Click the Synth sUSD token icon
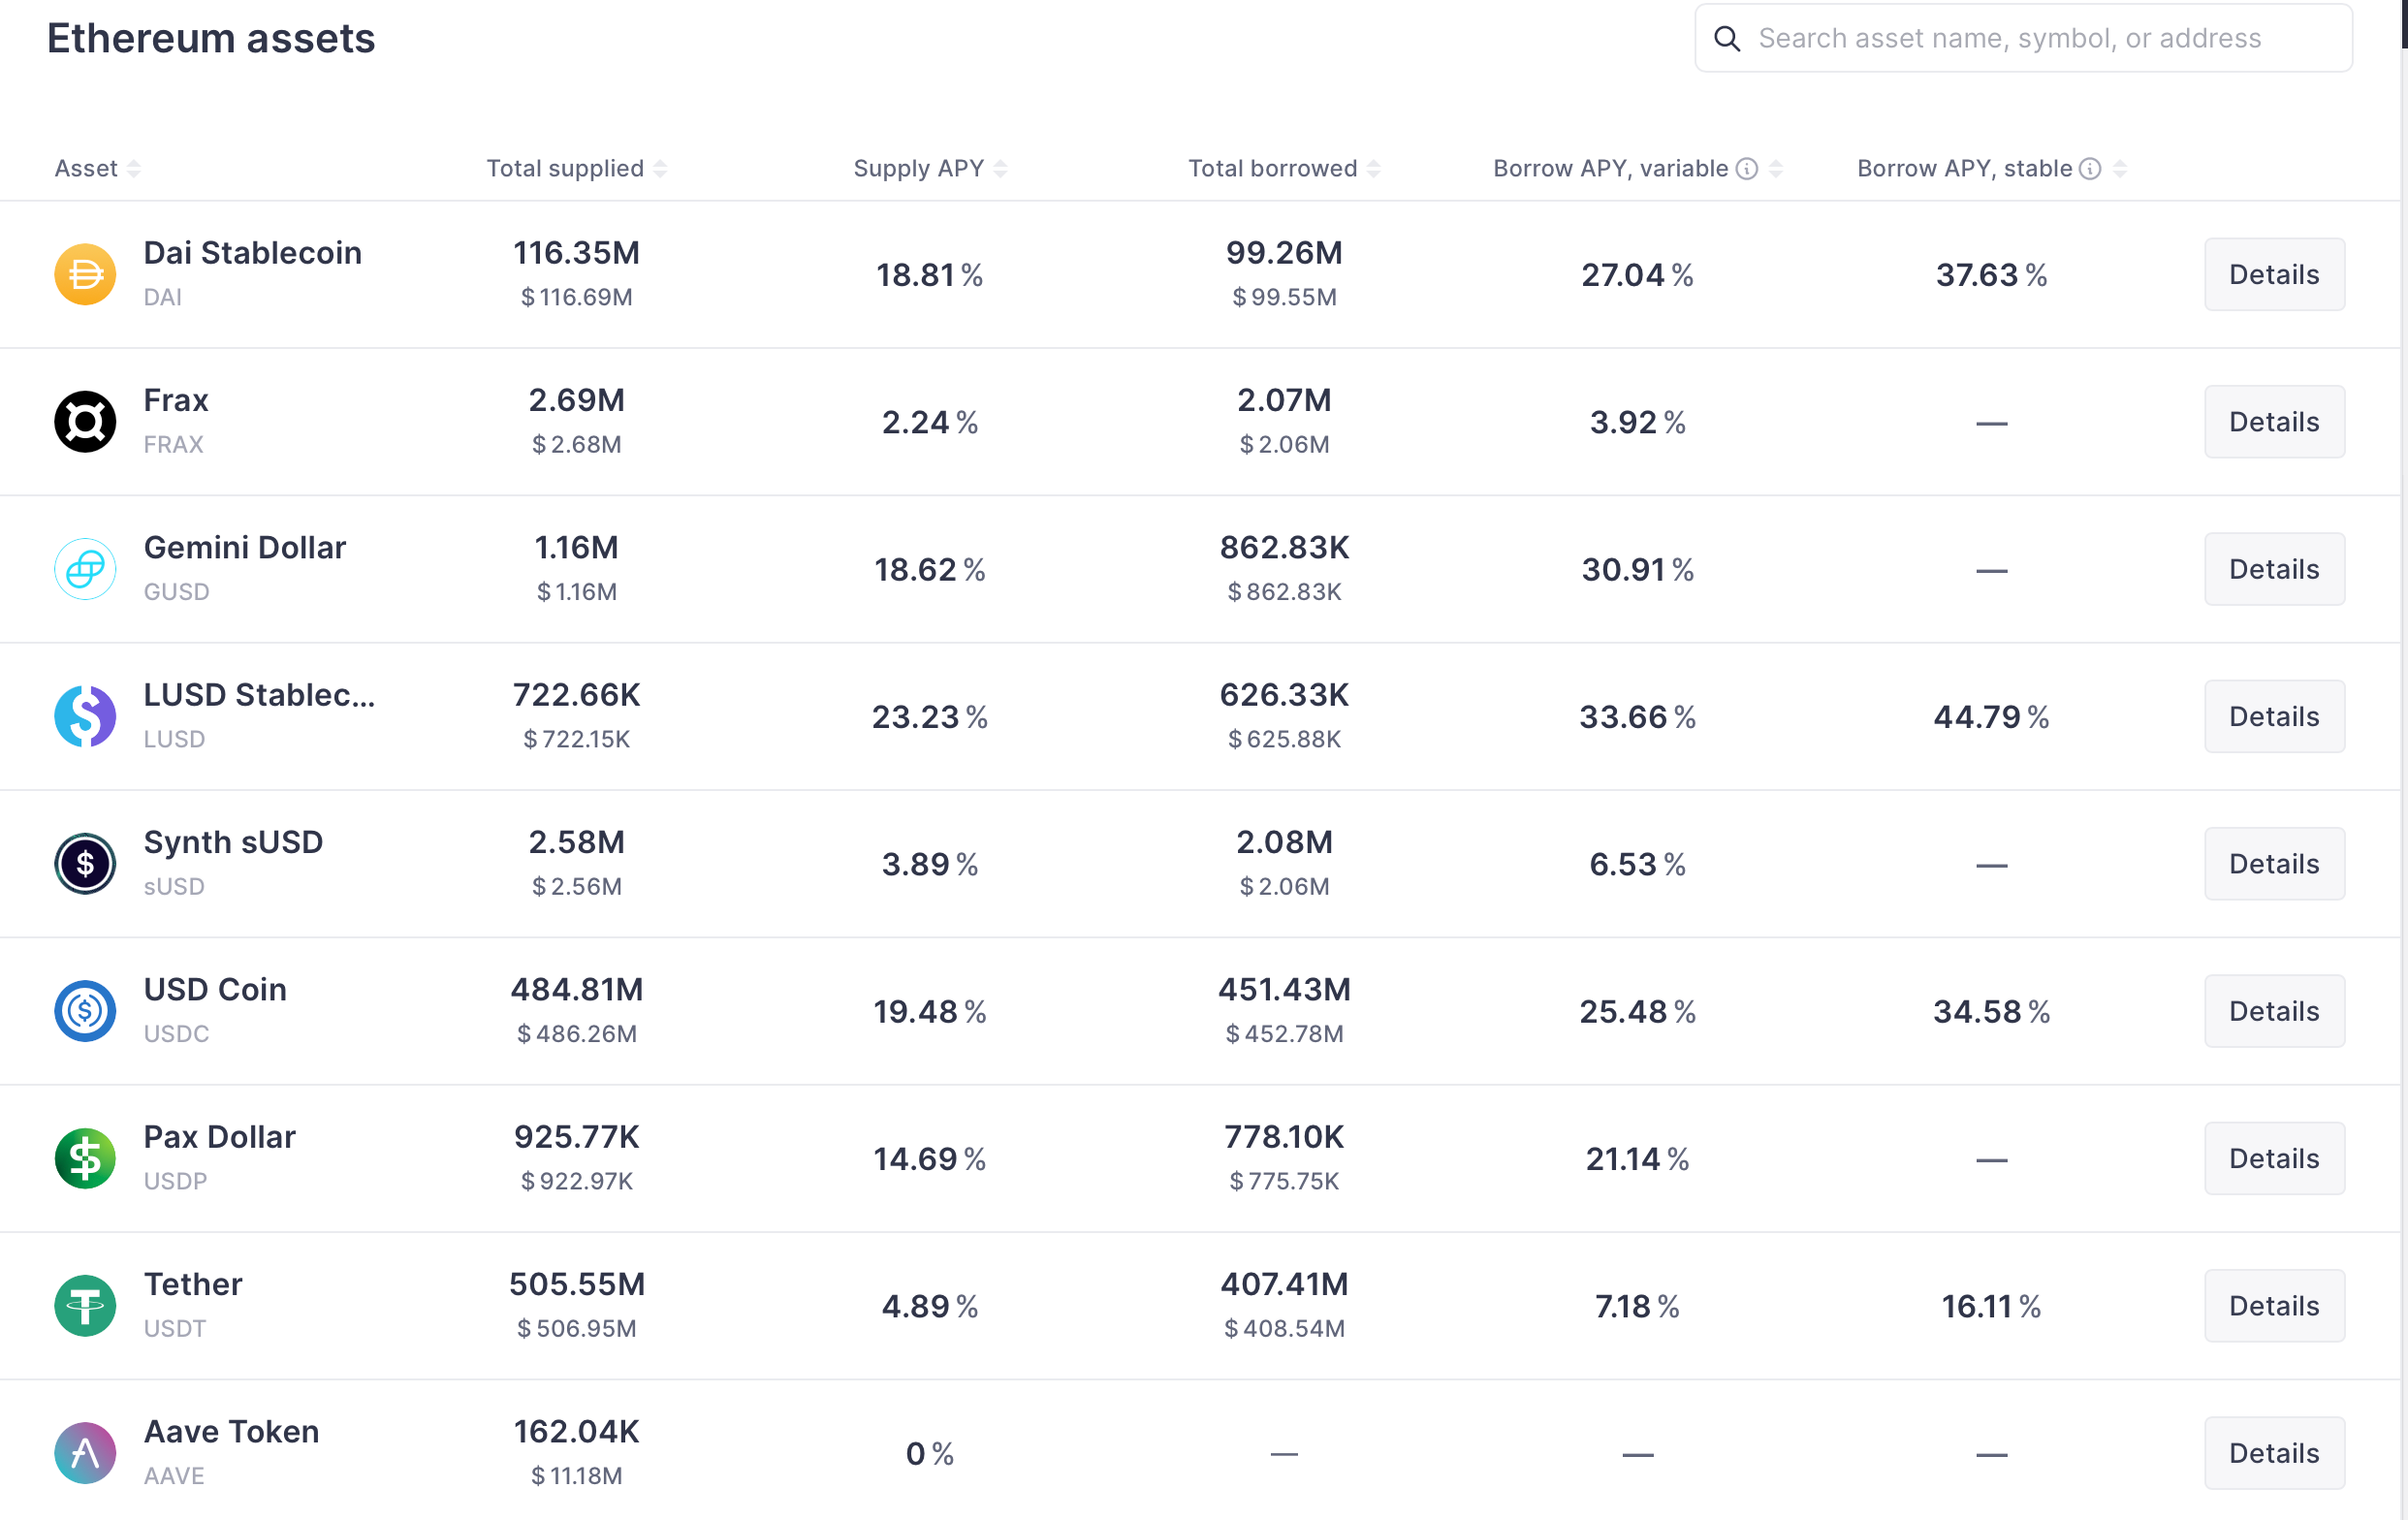Viewport: 2408px width, 1520px height. [85, 863]
